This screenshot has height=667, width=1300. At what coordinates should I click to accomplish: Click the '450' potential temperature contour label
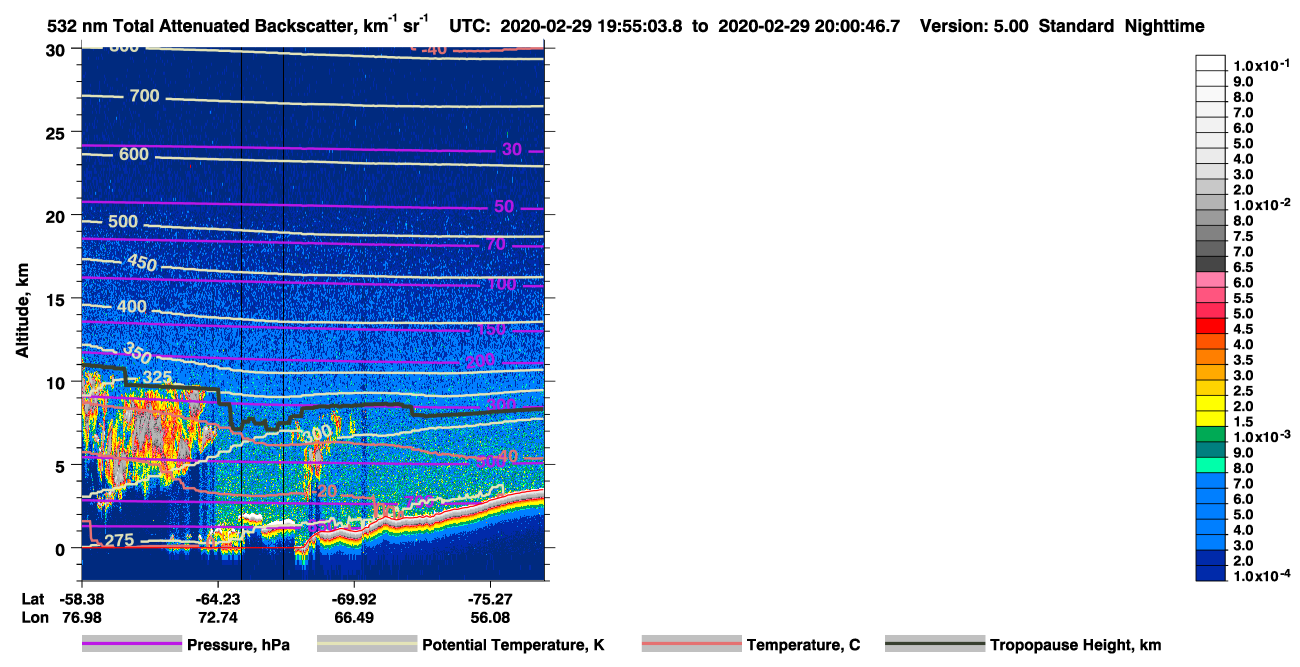click(140, 263)
